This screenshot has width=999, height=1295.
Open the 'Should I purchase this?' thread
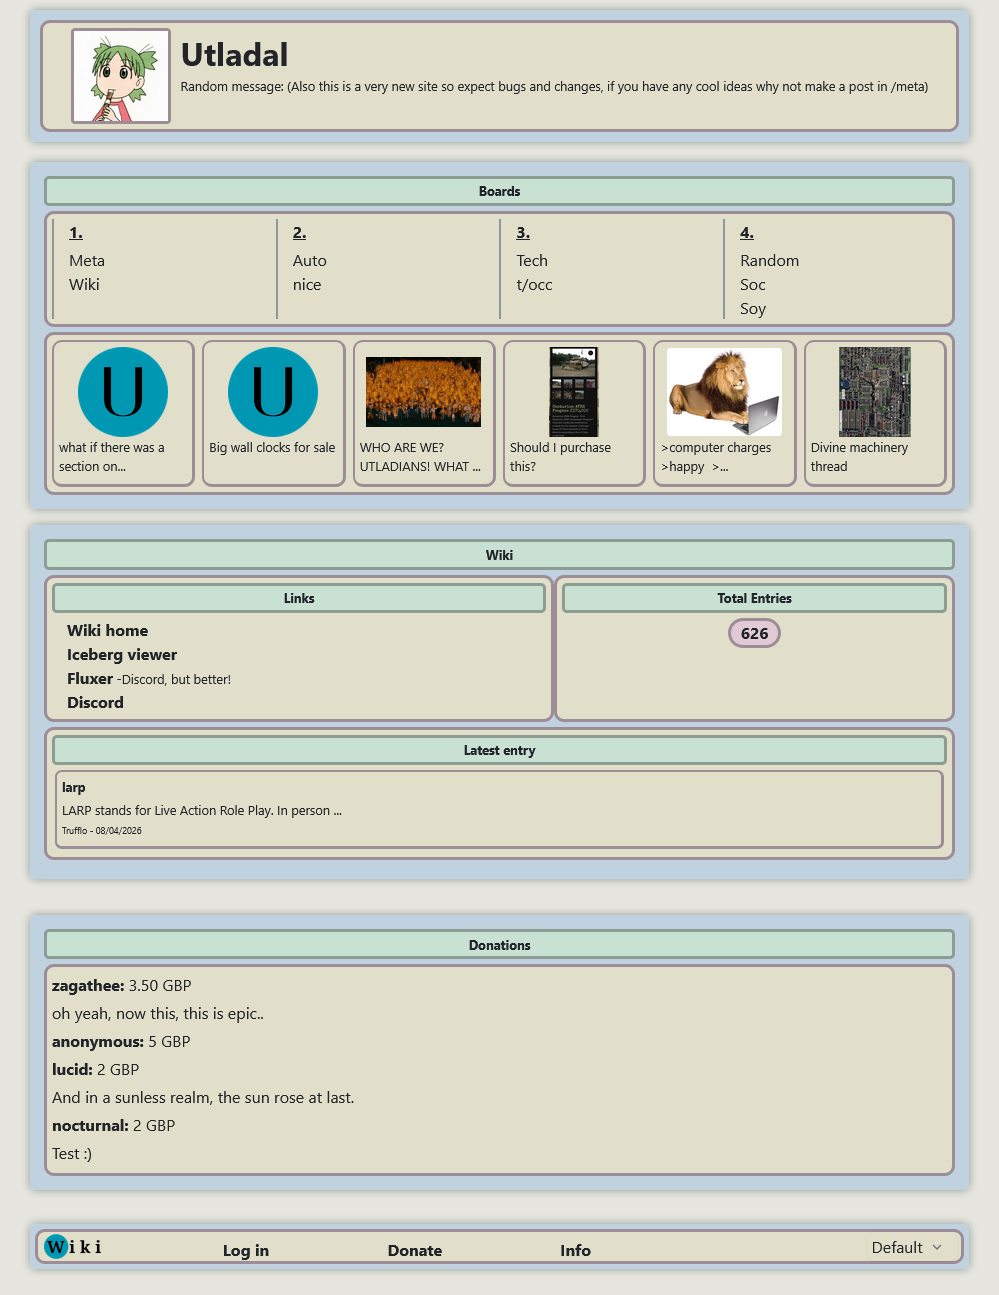pyautogui.click(x=574, y=392)
